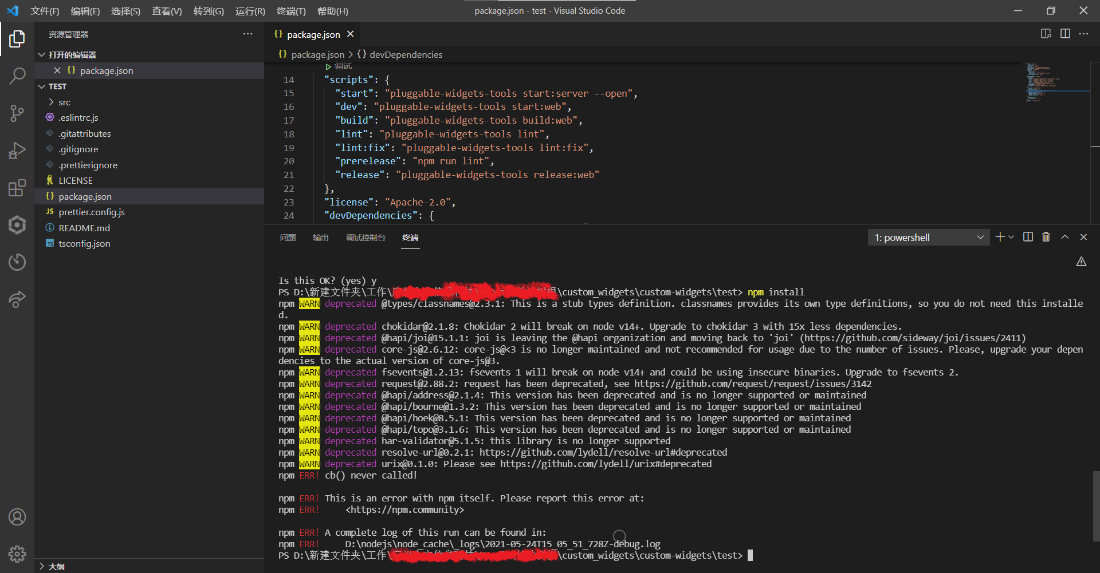Open the Manage gear icon
Image resolution: width=1100 pixels, height=573 pixels.
click(x=17, y=554)
